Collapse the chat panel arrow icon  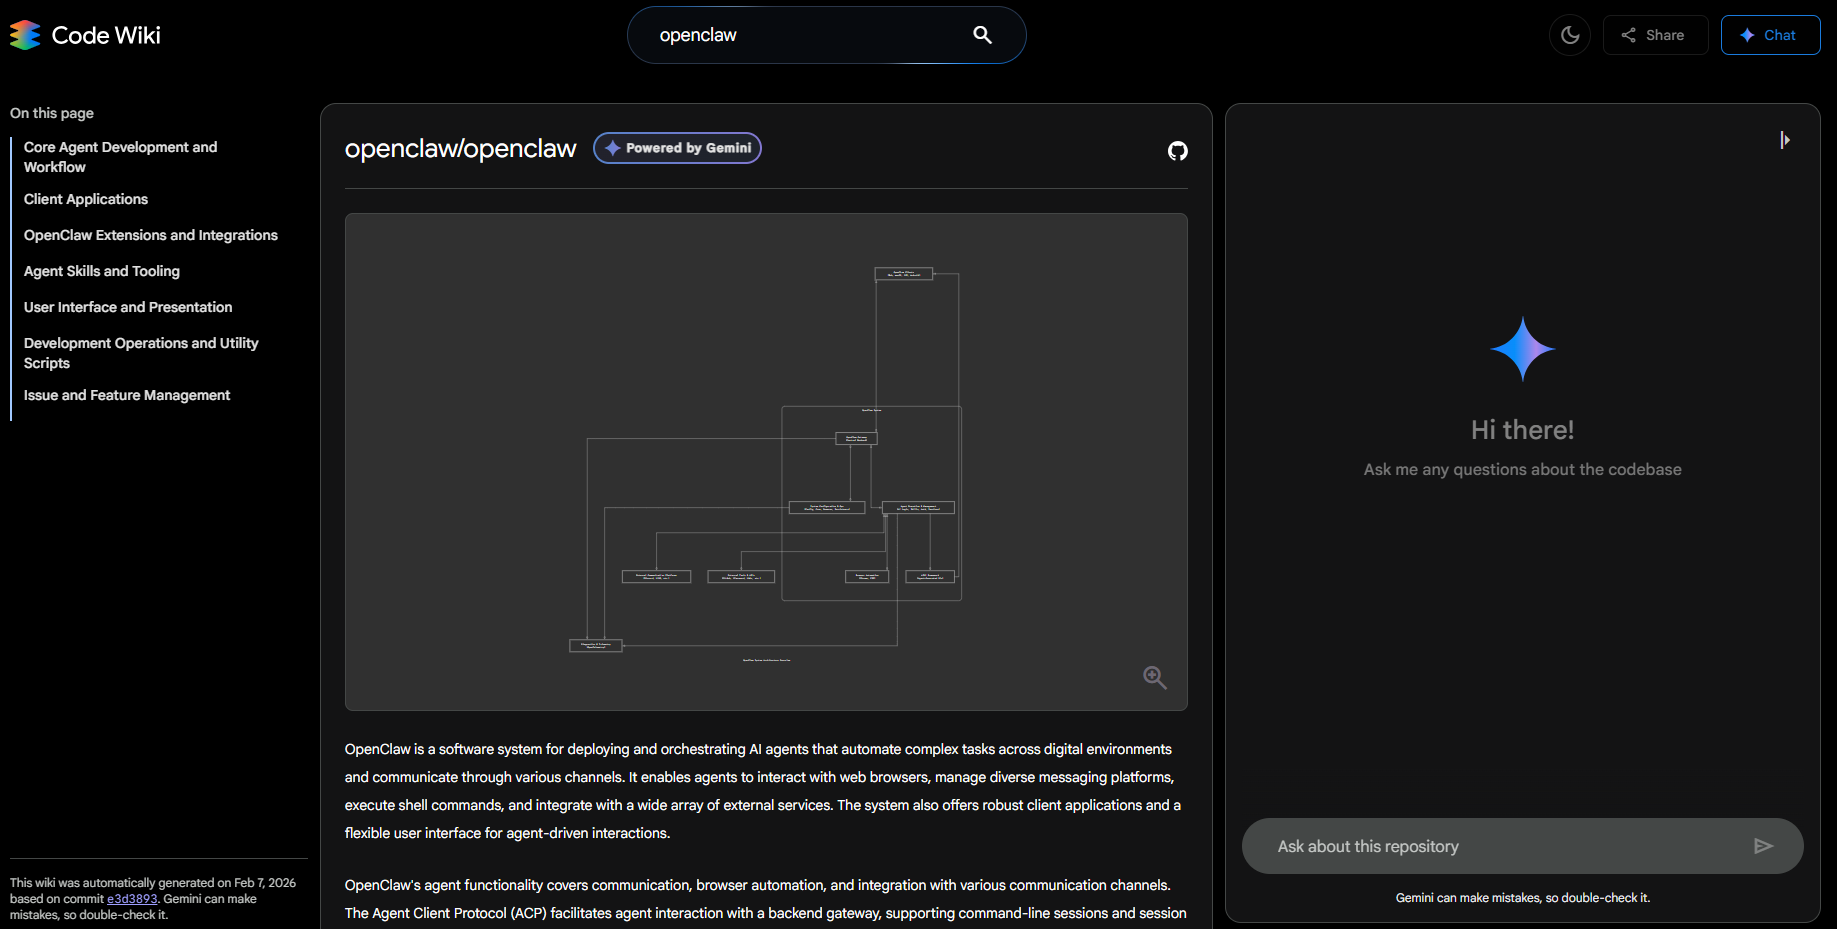[1785, 140]
